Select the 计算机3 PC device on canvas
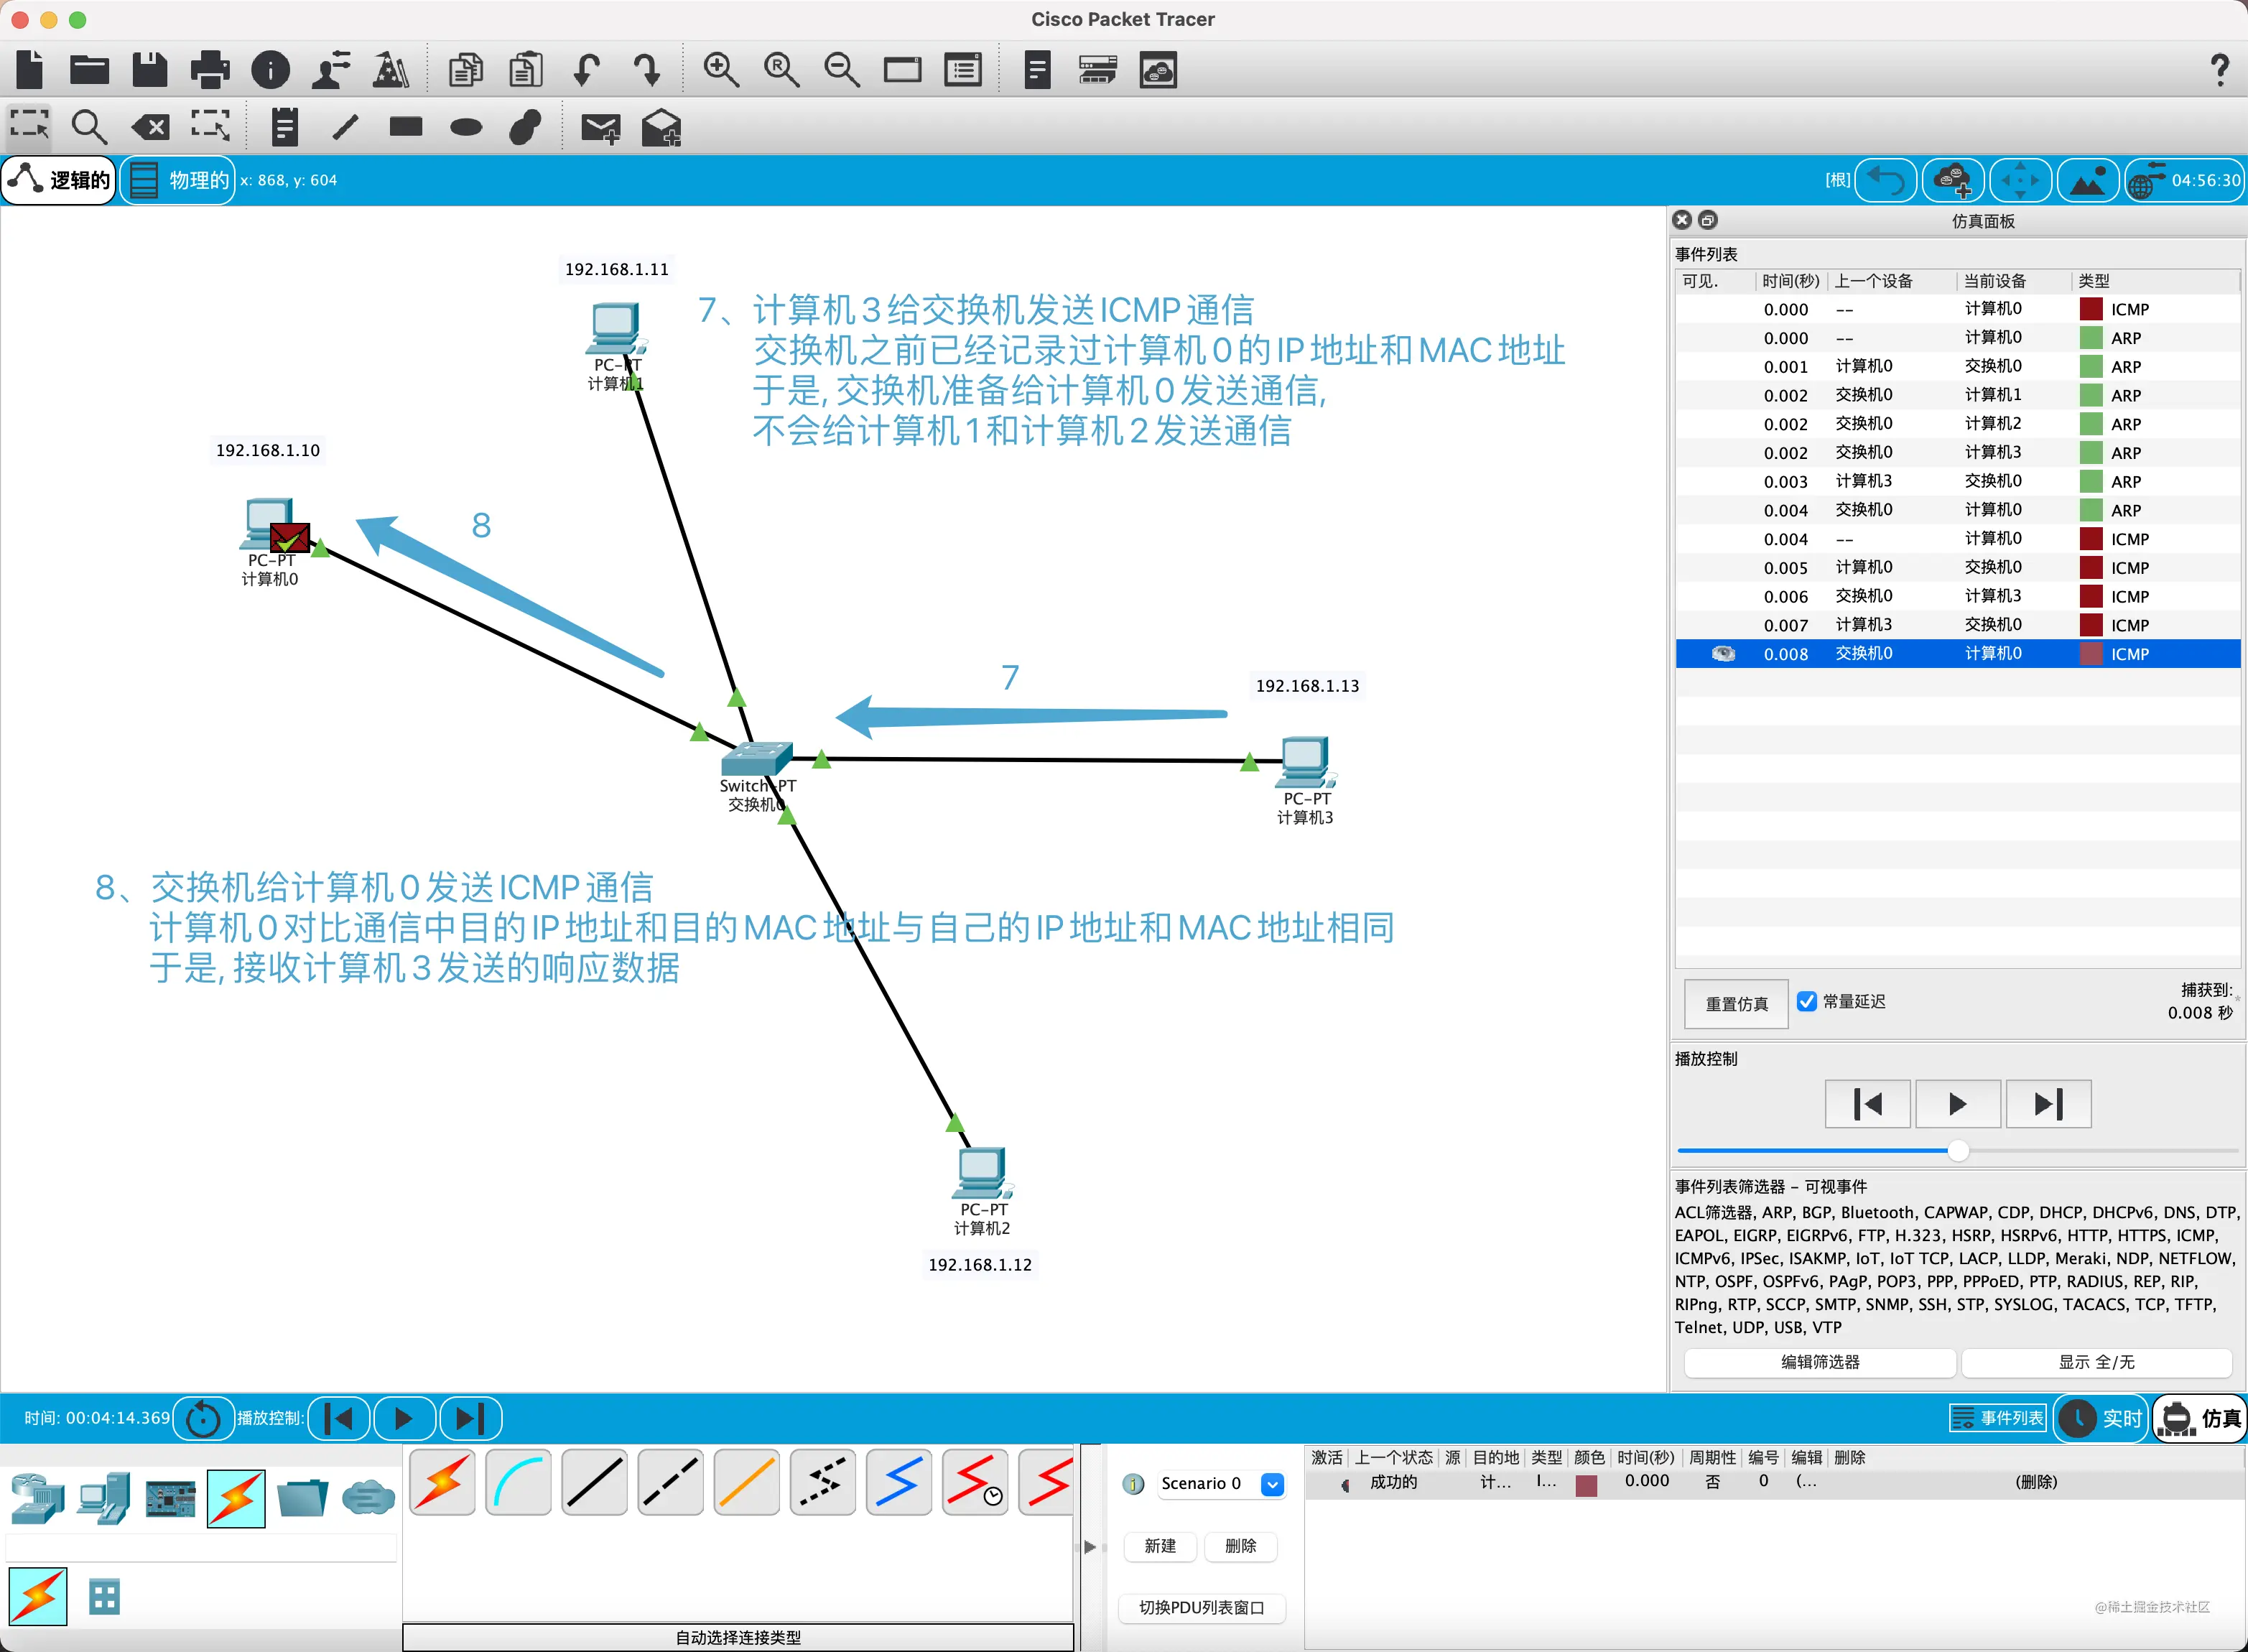The width and height of the screenshot is (2248, 1652). click(x=1305, y=764)
